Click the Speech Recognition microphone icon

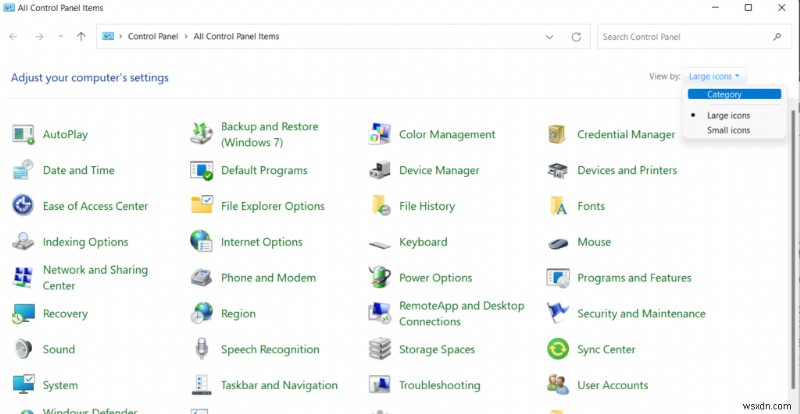pyautogui.click(x=202, y=349)
